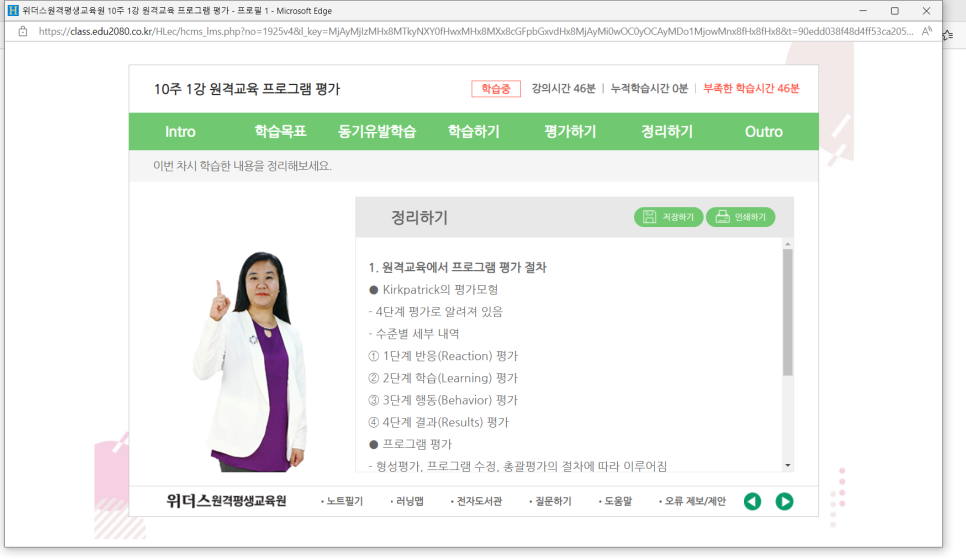Click the browser address URL field

click(476, 31)
